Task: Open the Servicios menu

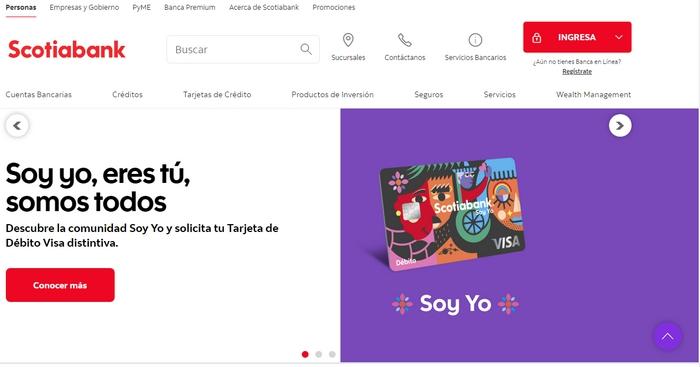Action: [x=500, y=95]
